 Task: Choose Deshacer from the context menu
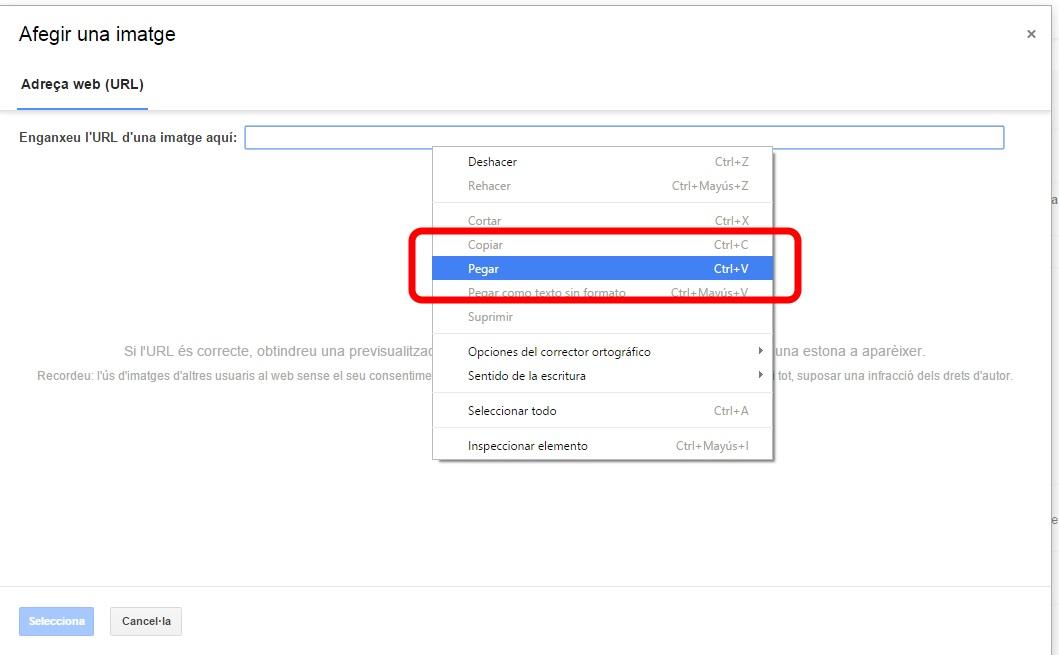click(492, 162)
